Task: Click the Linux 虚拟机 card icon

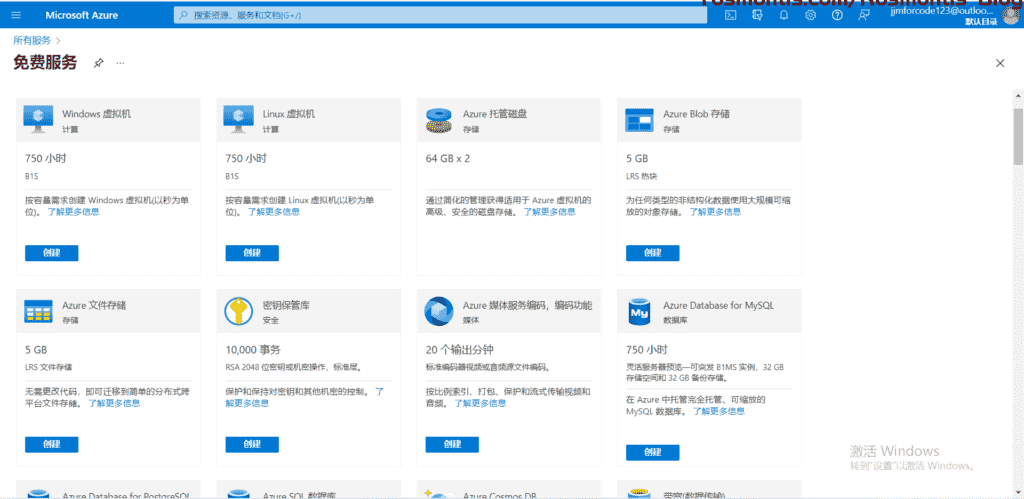Action: tap(239, 120)
